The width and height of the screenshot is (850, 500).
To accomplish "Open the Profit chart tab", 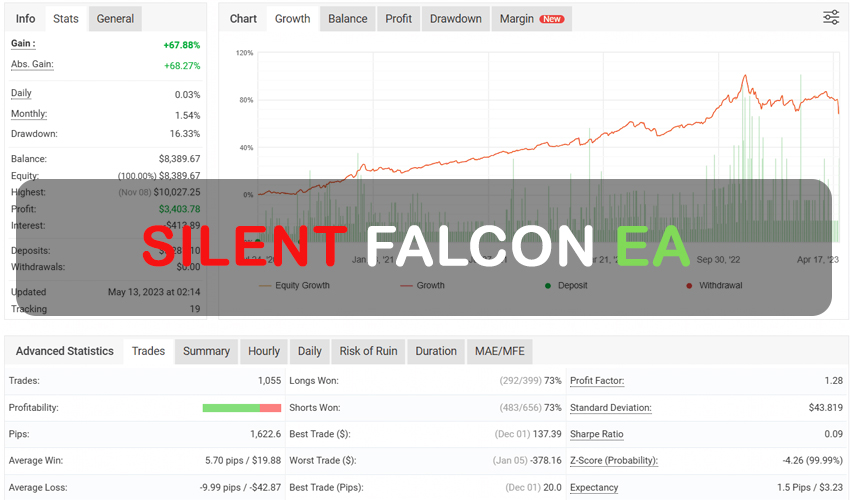I will tap(398, 19).
